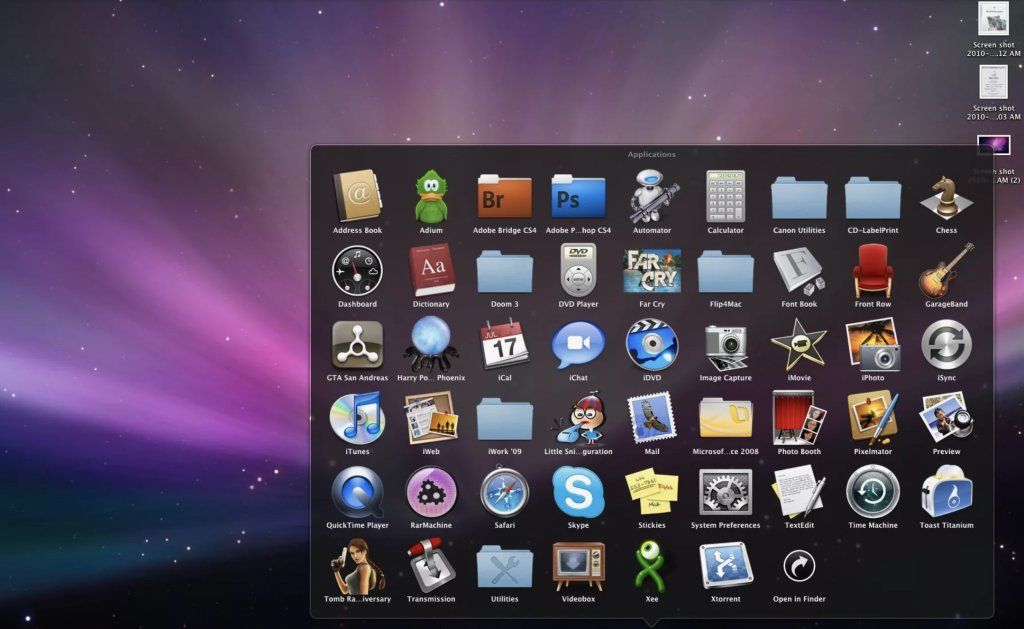Viewport: 1024px width, 629px height.
Task: Launch the Adium green duck app
Action: (x=431, y=196)
